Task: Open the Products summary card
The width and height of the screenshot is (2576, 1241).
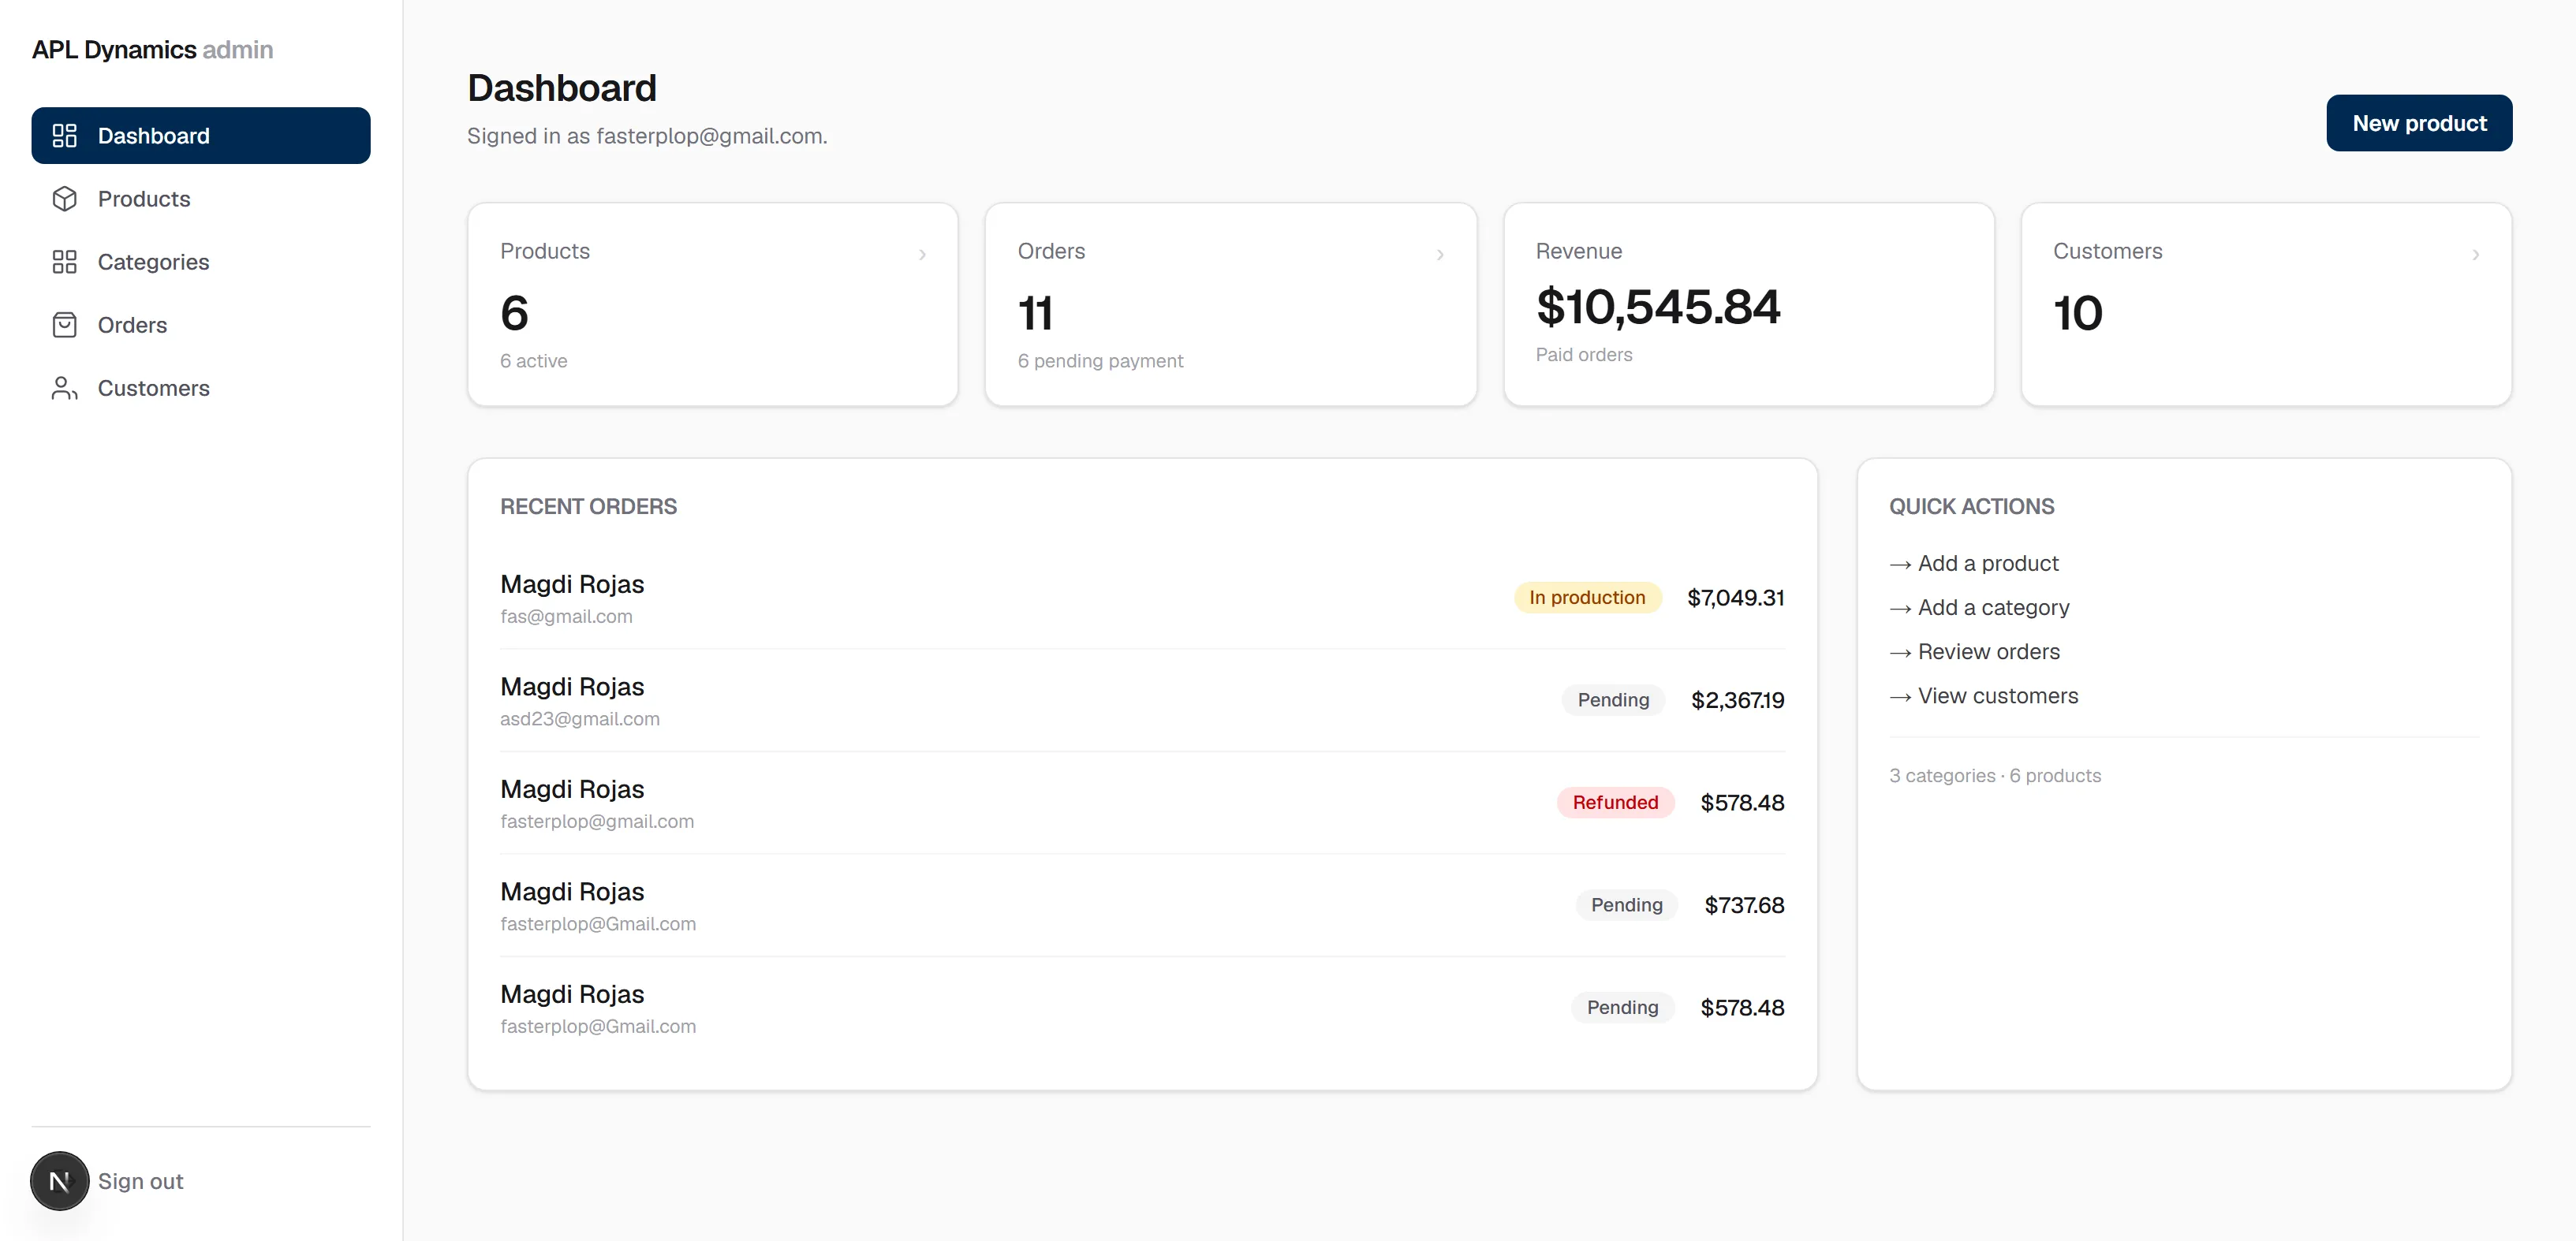Action: click(x=713, y=305)
